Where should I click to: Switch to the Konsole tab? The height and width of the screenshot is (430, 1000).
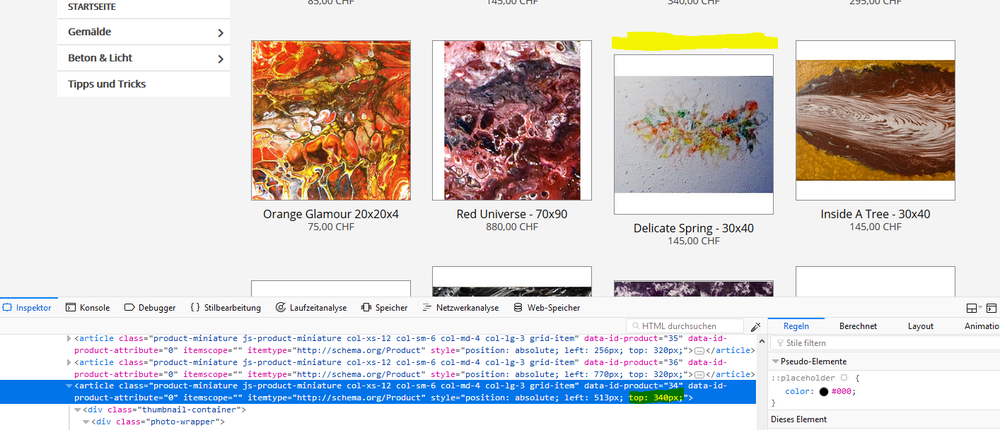click(x=88, y=308)
